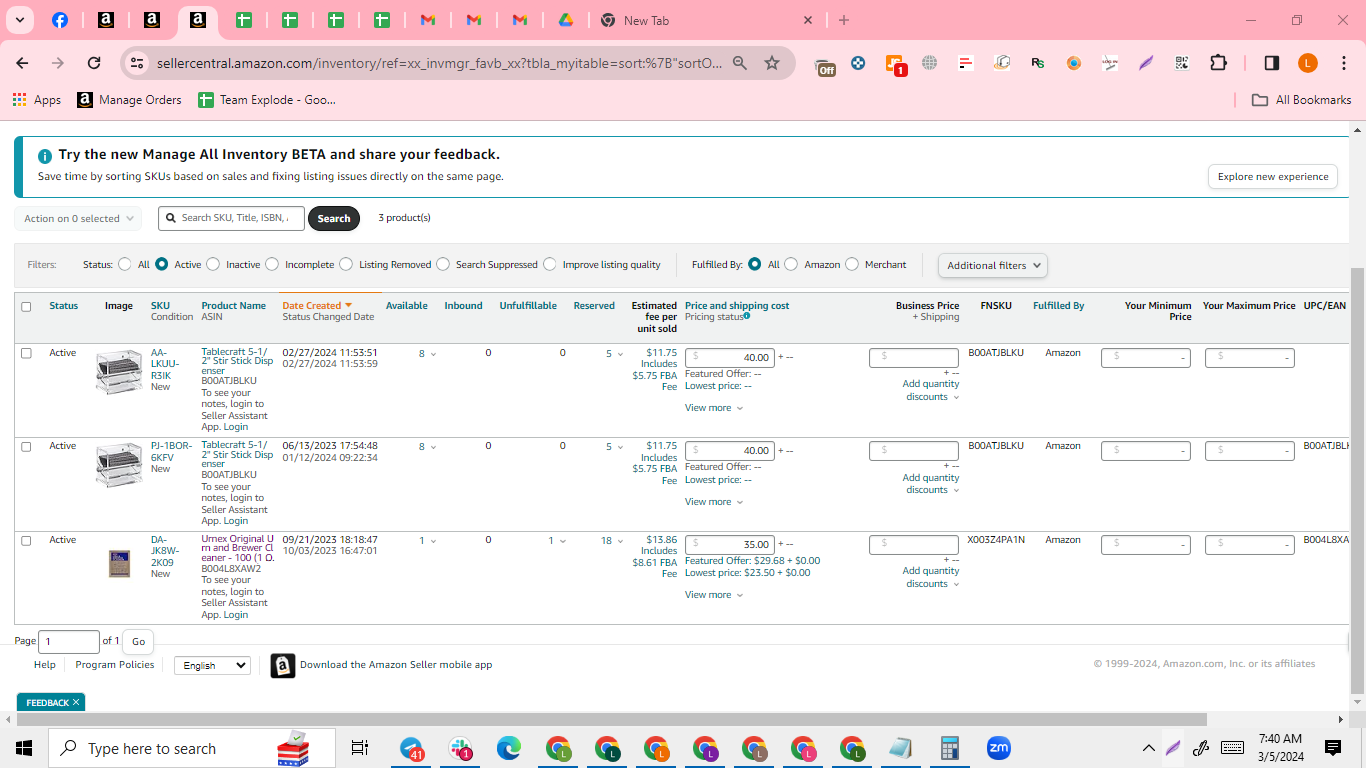Go back using the browser back arrow

pos(22,63)
